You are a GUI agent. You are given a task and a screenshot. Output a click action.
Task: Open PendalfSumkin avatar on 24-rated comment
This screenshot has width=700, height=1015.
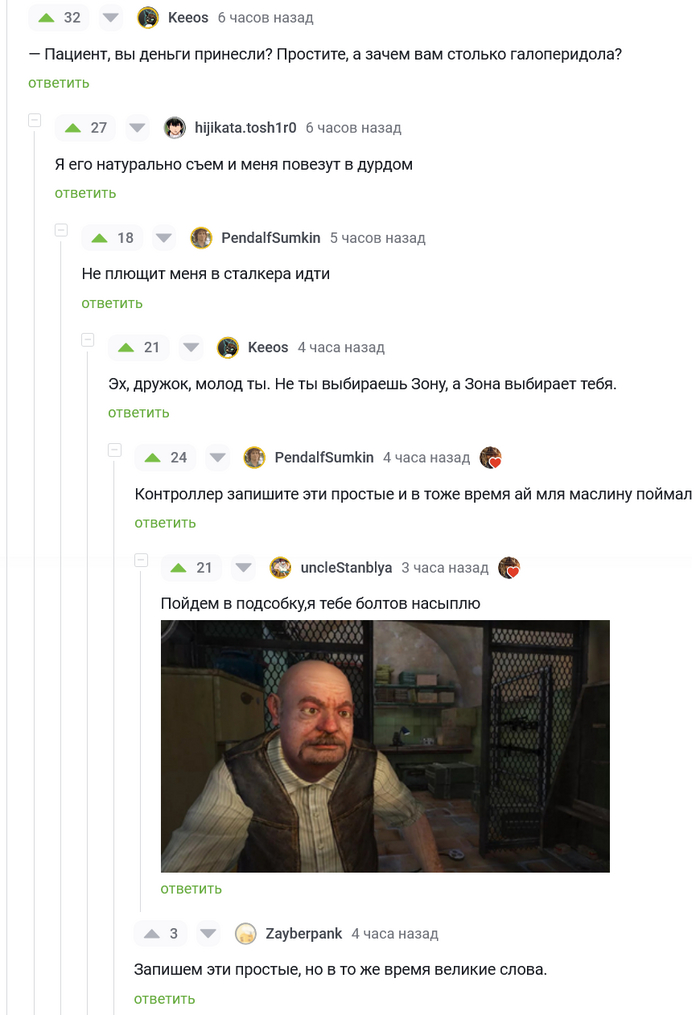click(254, 458)
